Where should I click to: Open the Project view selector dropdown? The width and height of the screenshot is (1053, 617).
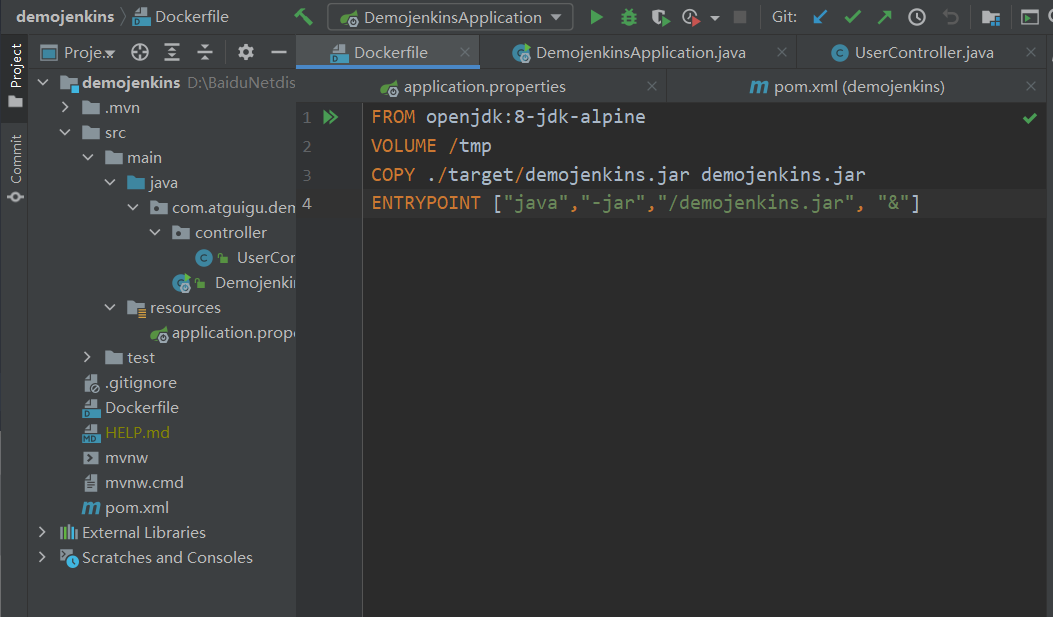tap(77, 52)
